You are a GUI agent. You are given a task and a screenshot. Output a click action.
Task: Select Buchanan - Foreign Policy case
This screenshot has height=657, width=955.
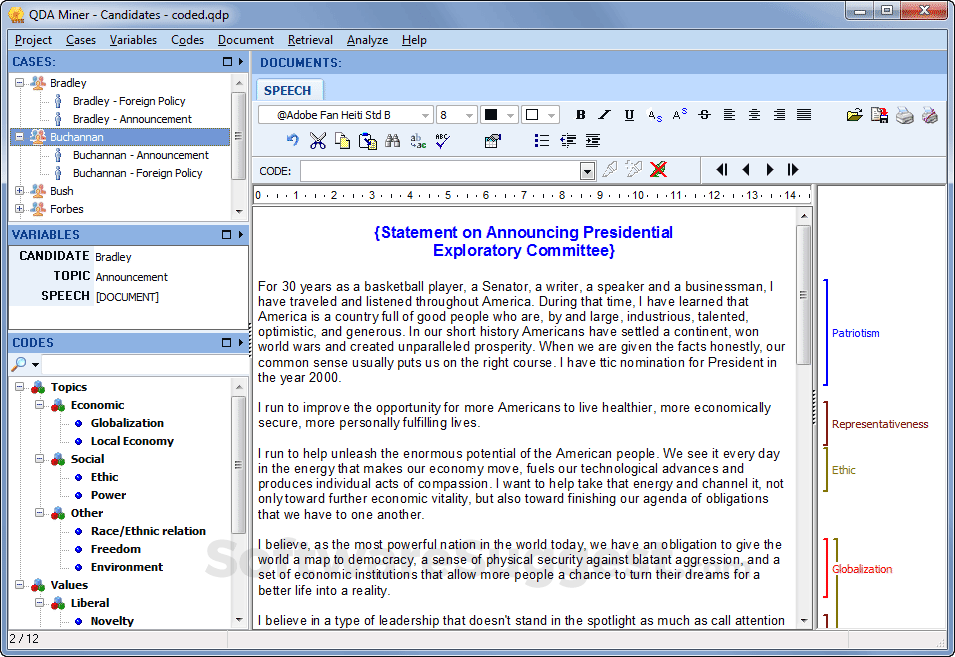[137, 173]
